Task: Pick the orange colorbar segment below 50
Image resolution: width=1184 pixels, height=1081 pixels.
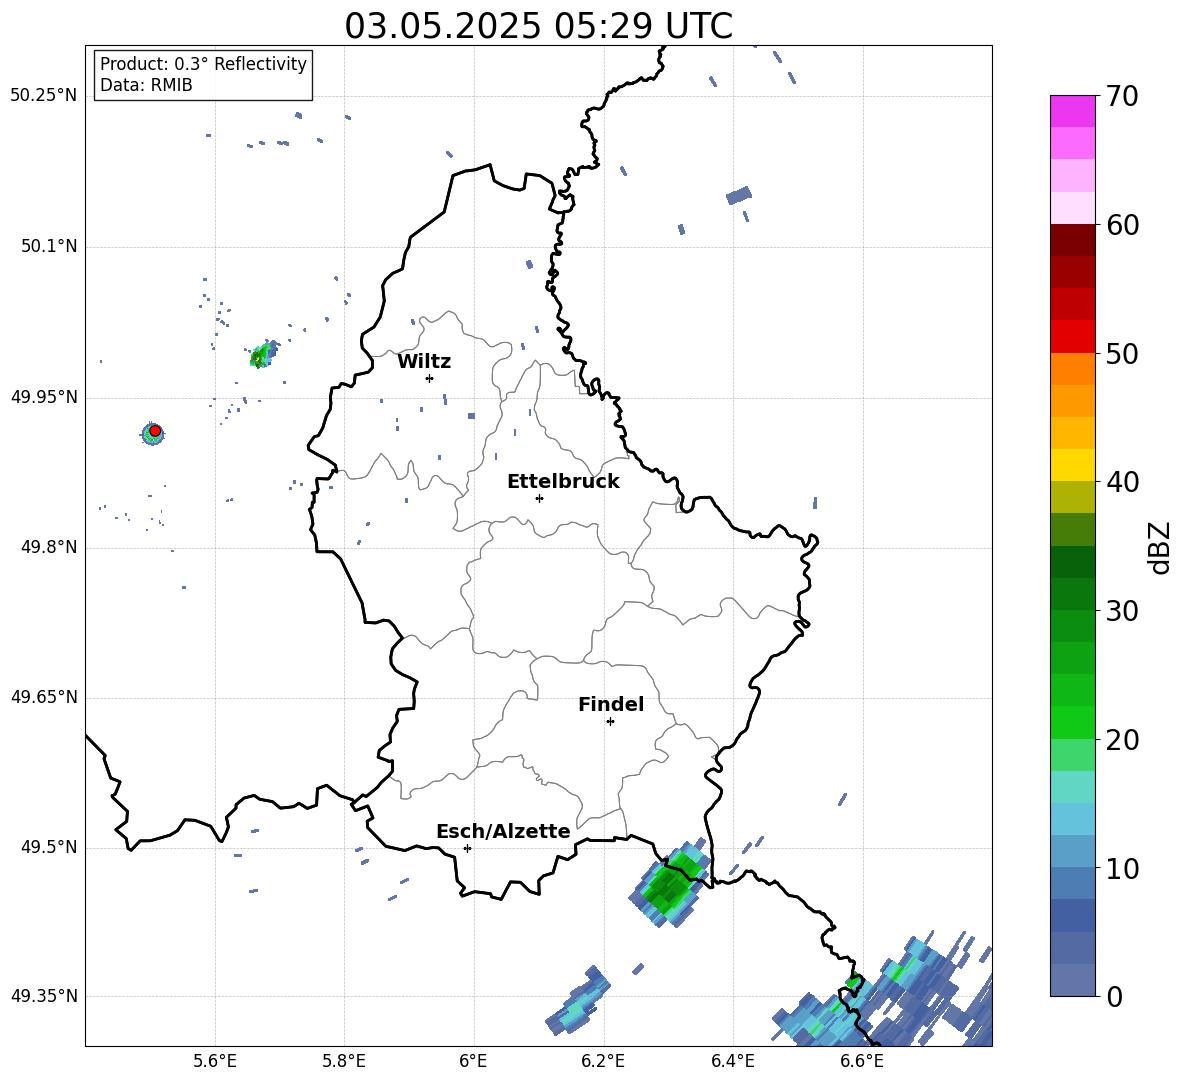Action: [x=1072, y=368]
